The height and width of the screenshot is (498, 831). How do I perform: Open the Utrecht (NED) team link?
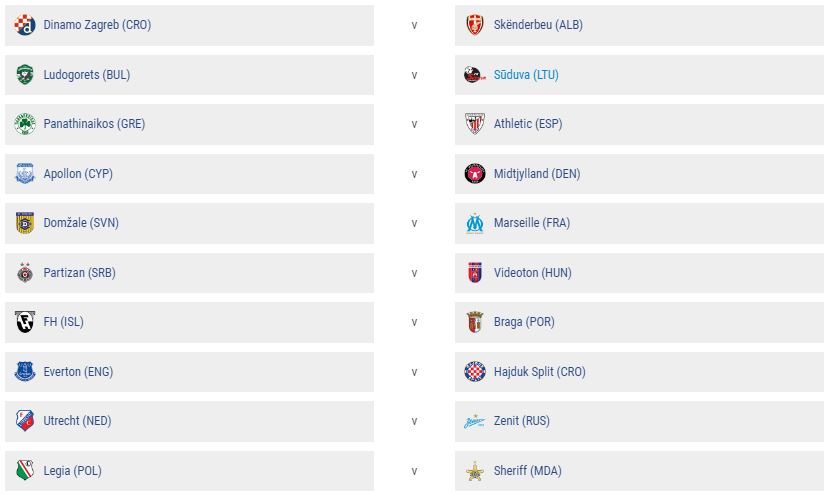point(77,421)
